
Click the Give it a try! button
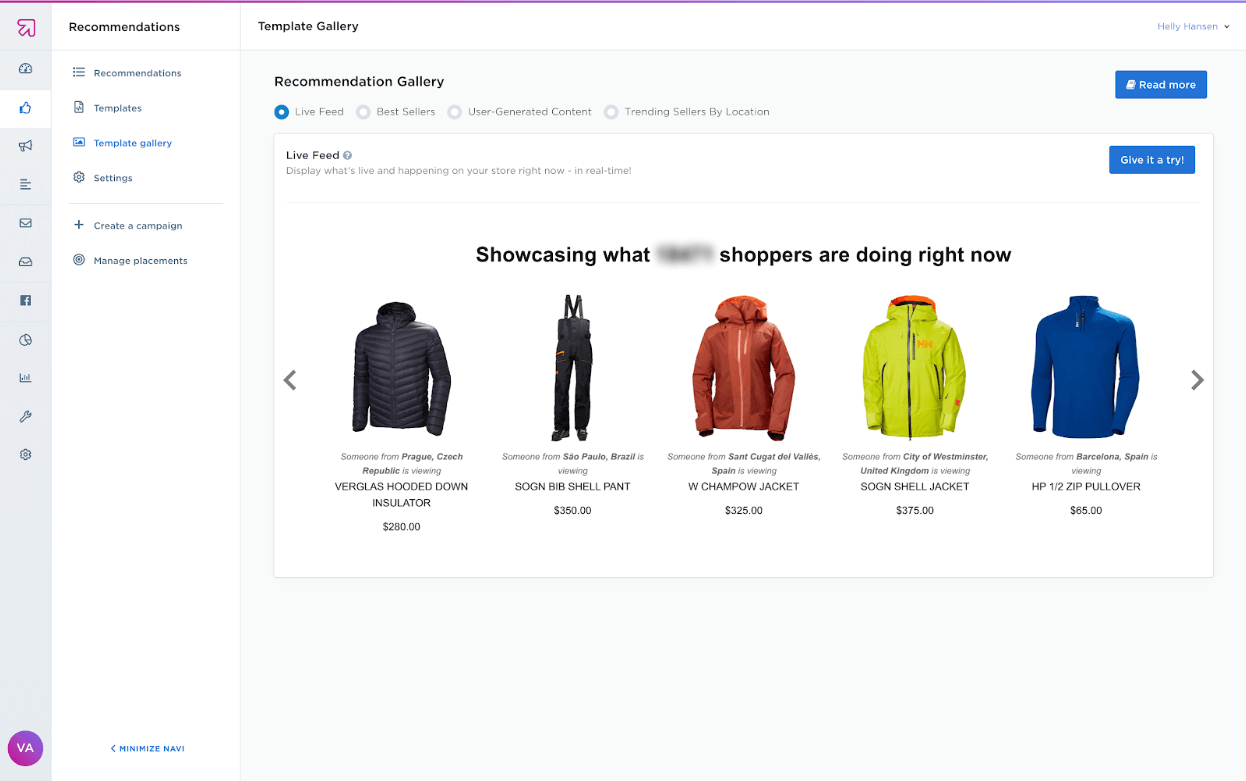(x=1152, y=160)
